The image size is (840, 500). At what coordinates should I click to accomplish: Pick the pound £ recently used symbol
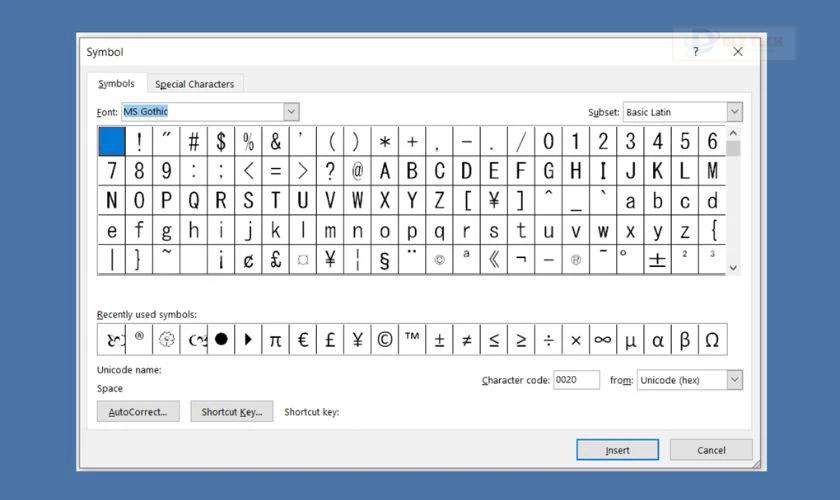click(x=330, y=339)
